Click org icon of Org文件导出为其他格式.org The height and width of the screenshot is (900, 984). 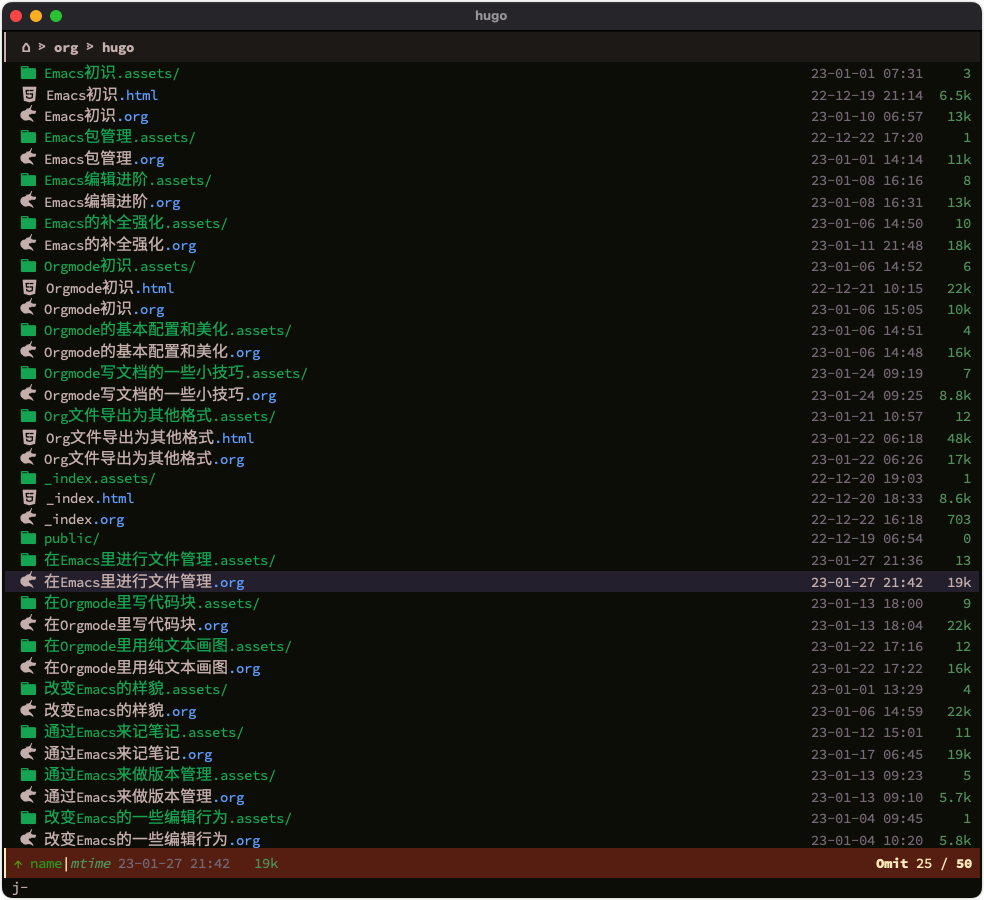pos(28,459)
